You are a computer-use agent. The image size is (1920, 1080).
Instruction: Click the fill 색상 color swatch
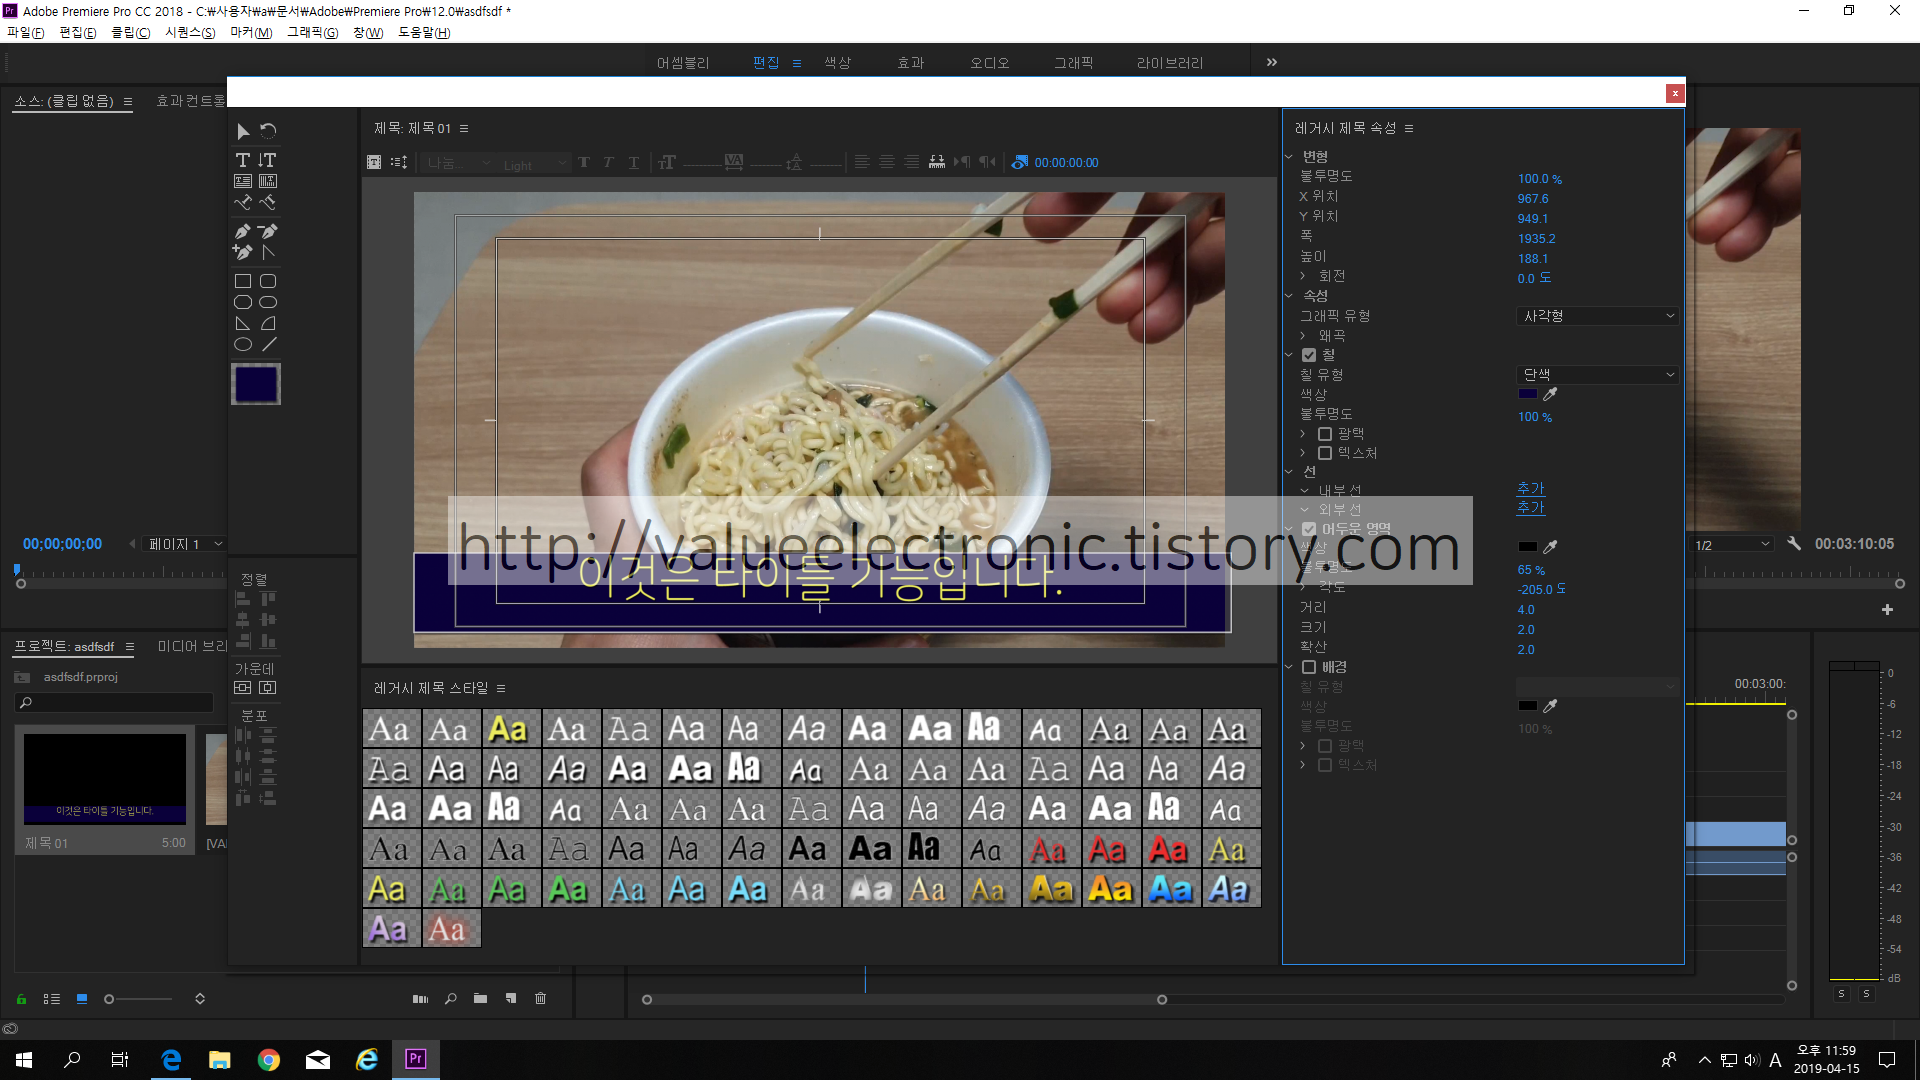tap(1527, 395)
